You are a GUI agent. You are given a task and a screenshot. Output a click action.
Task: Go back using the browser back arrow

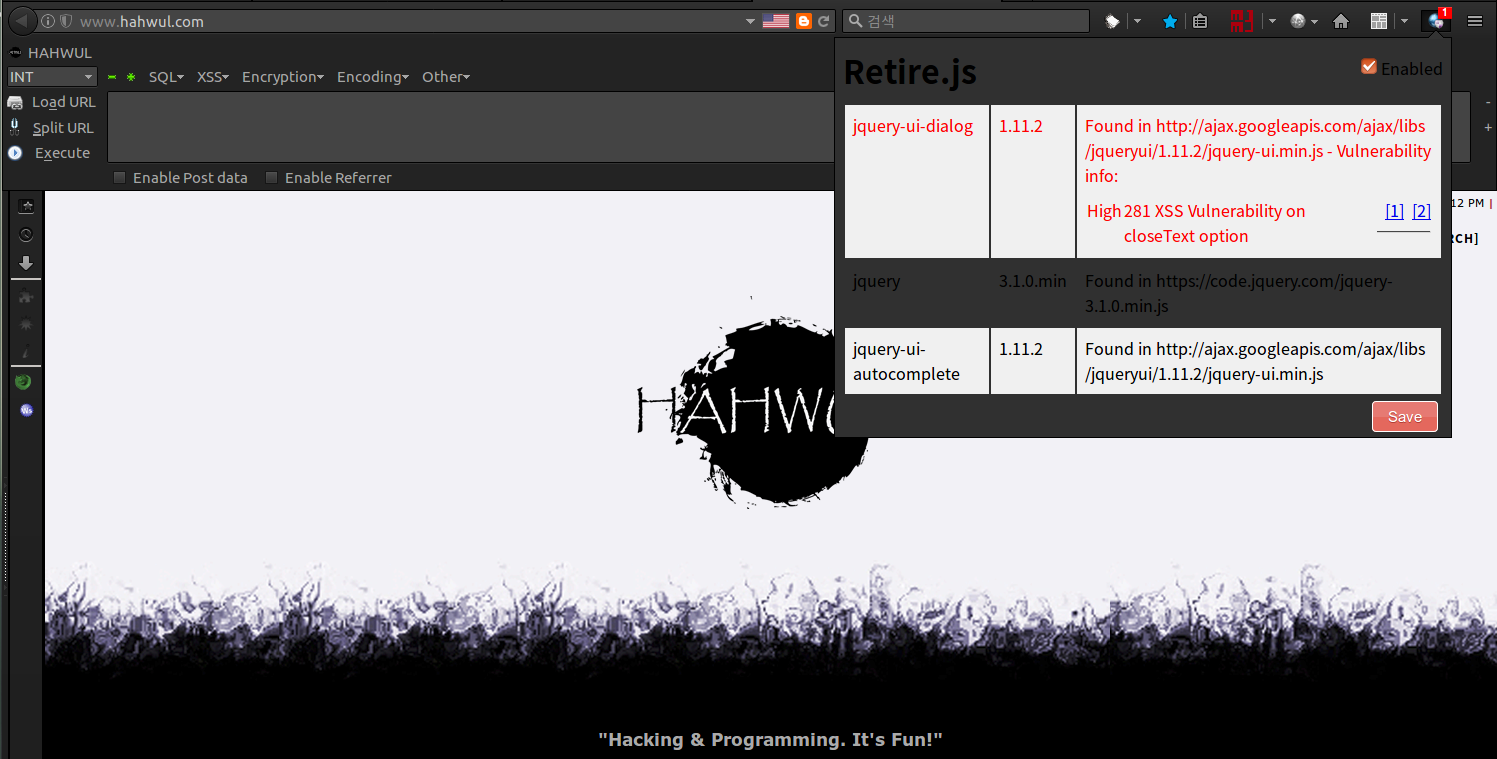coord(22,21)
